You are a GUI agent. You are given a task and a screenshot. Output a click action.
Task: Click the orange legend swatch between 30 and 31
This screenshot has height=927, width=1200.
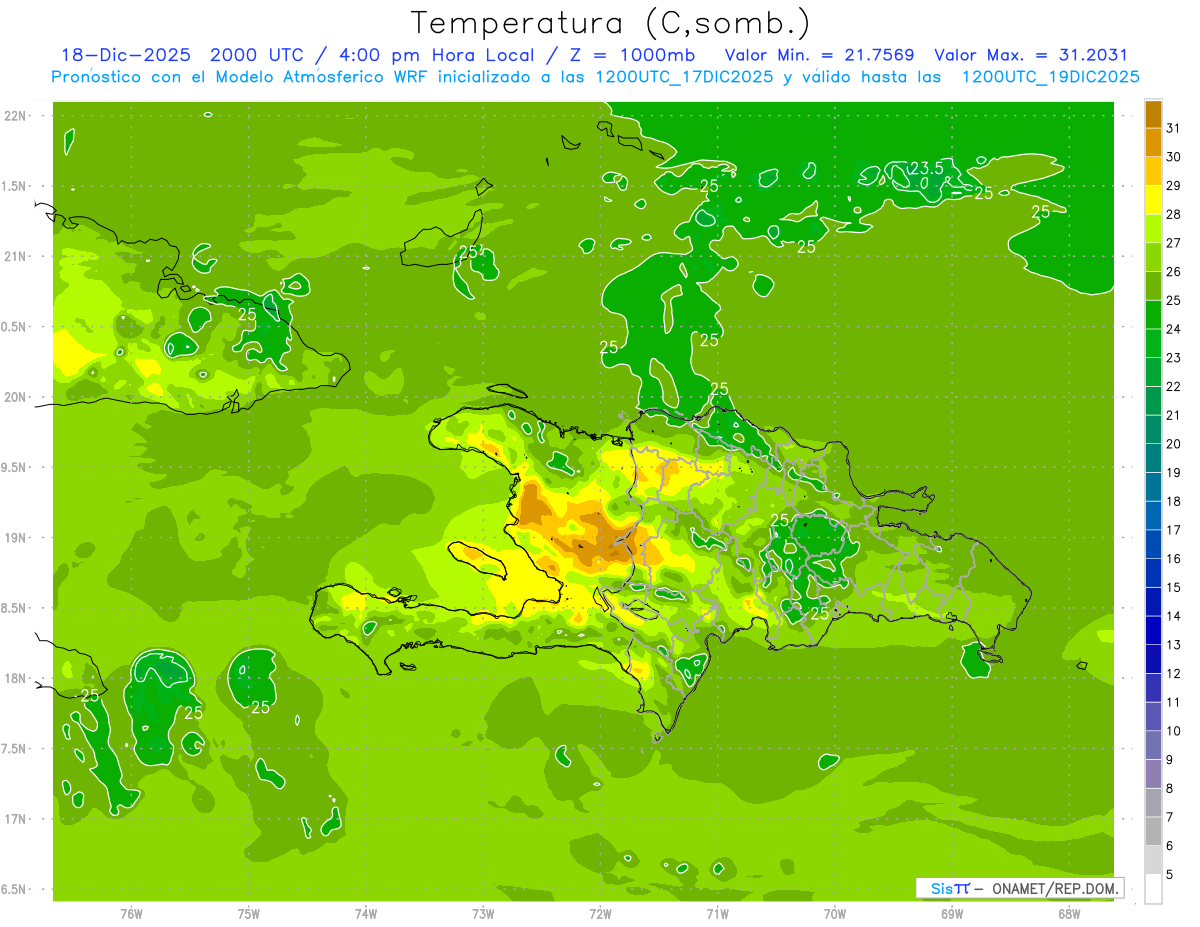point(1153,142)
